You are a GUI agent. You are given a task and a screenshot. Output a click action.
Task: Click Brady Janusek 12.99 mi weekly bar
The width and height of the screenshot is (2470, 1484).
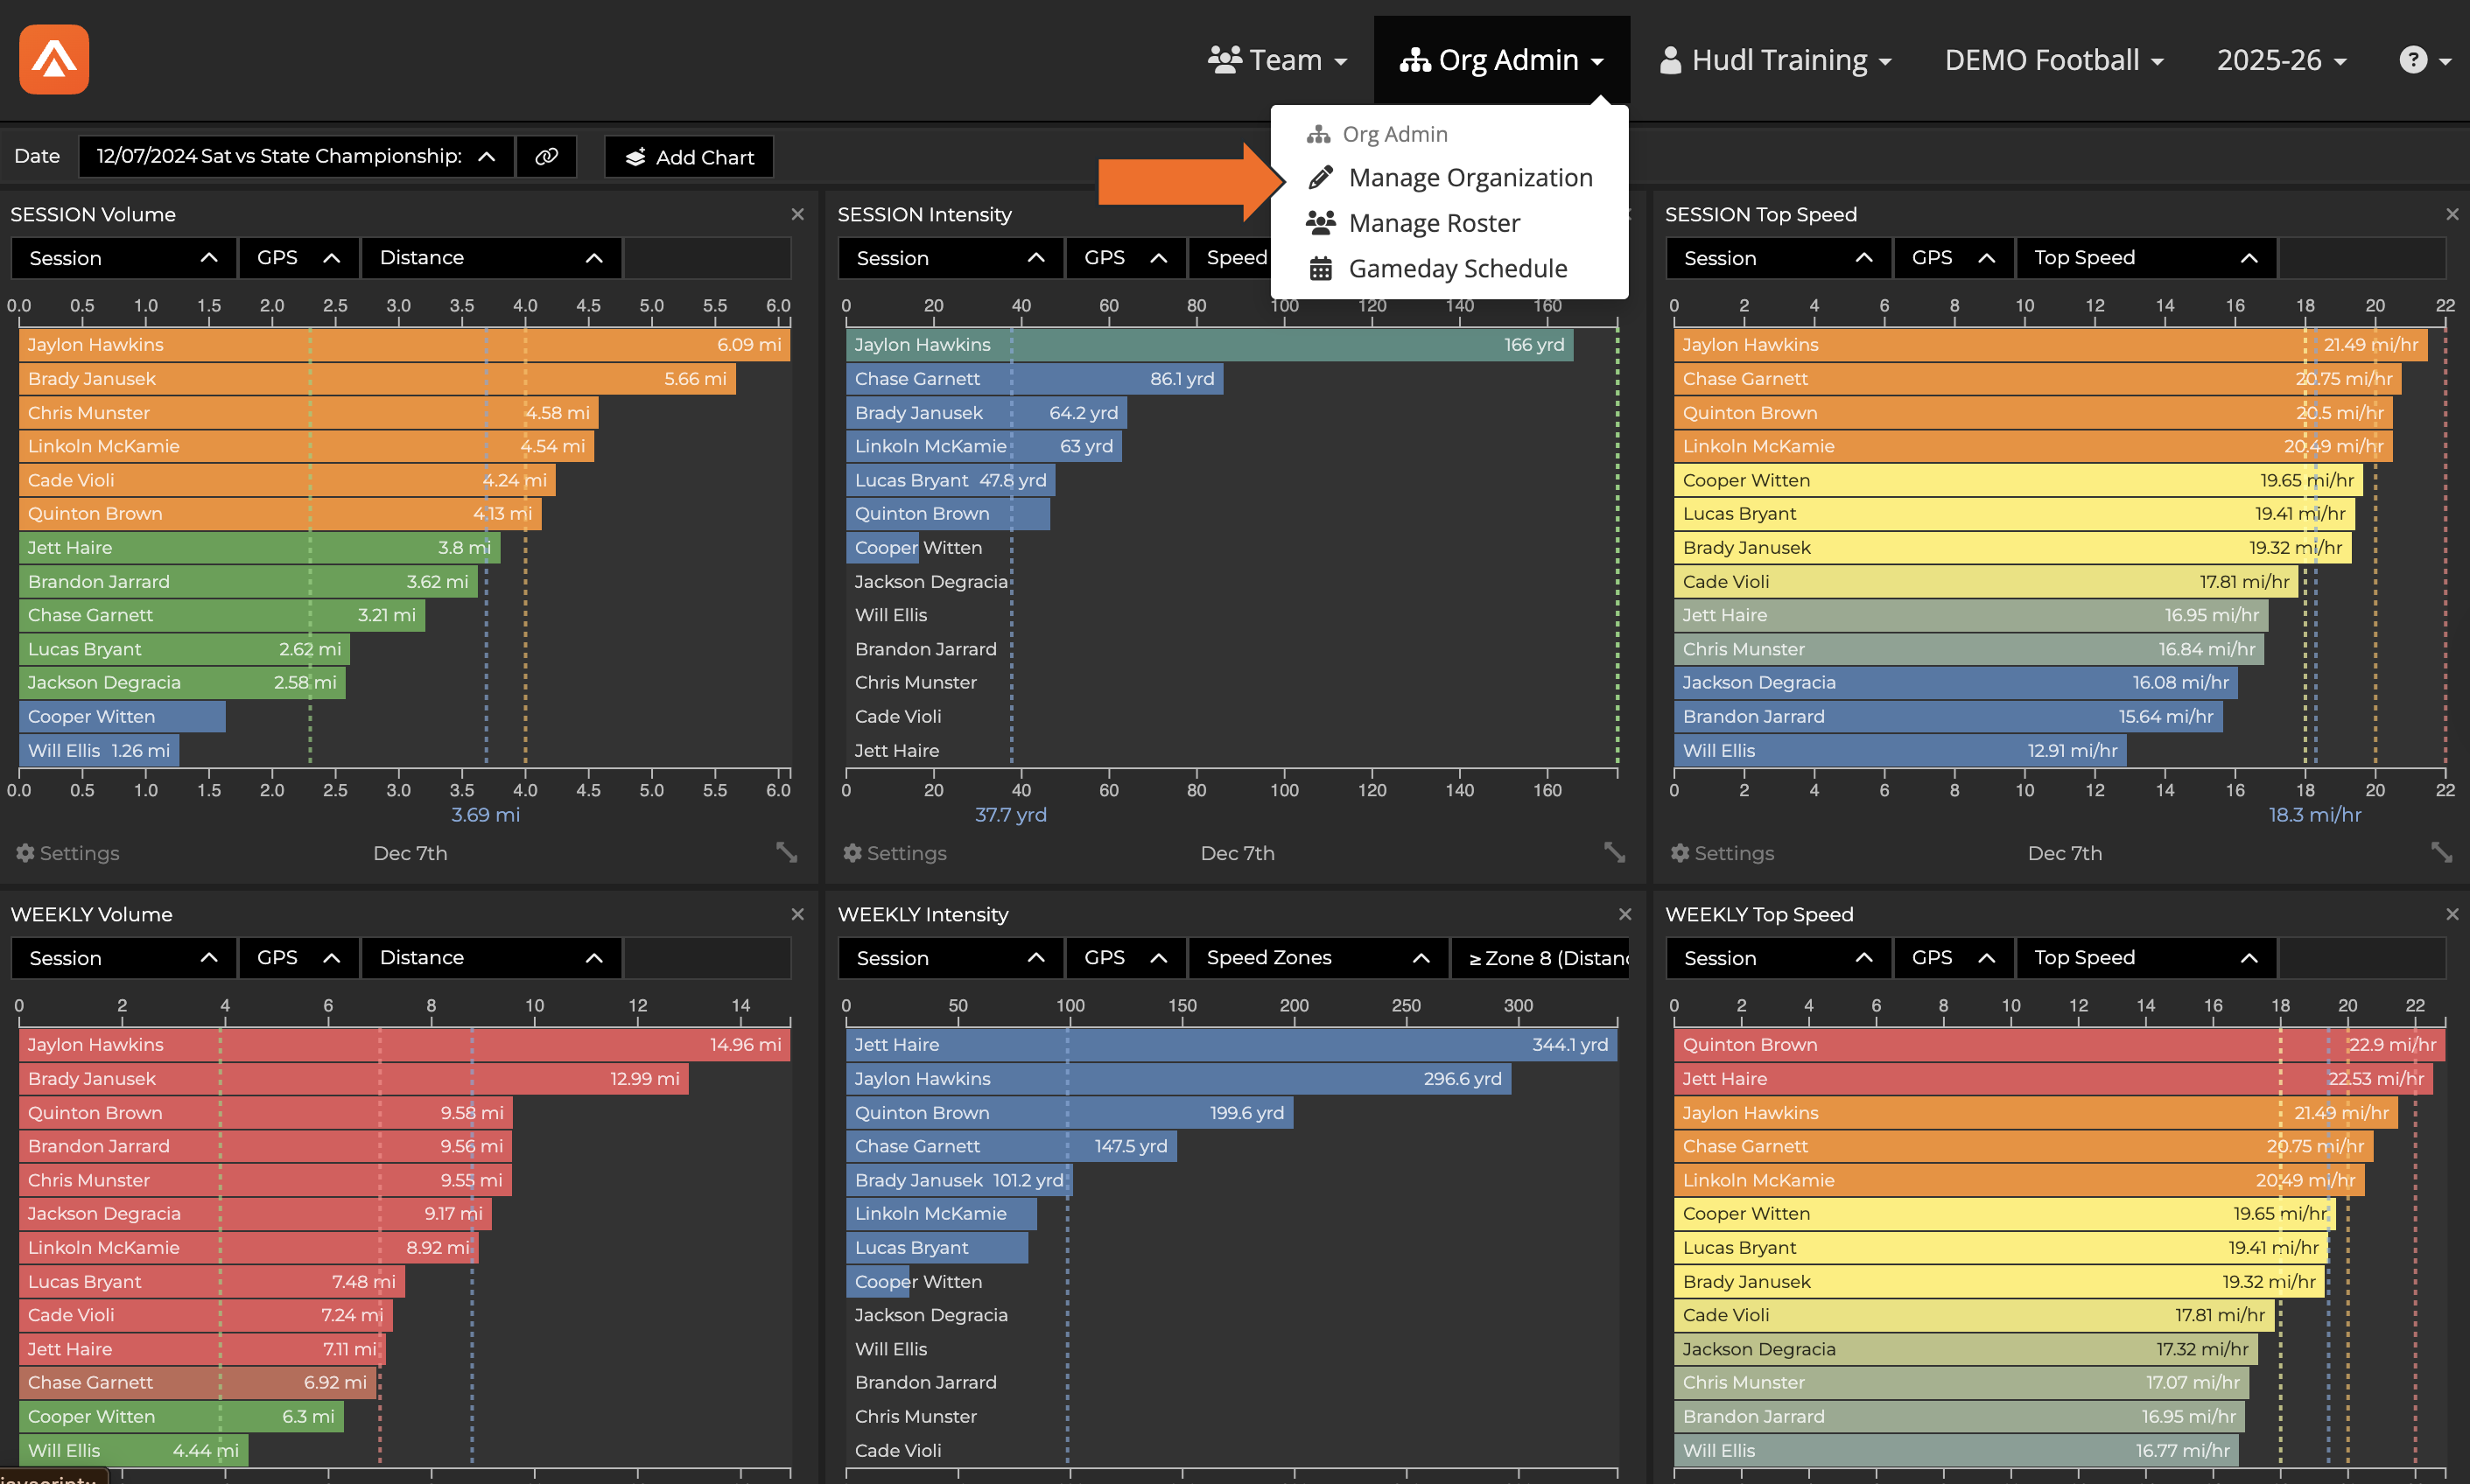[353, 1079]
